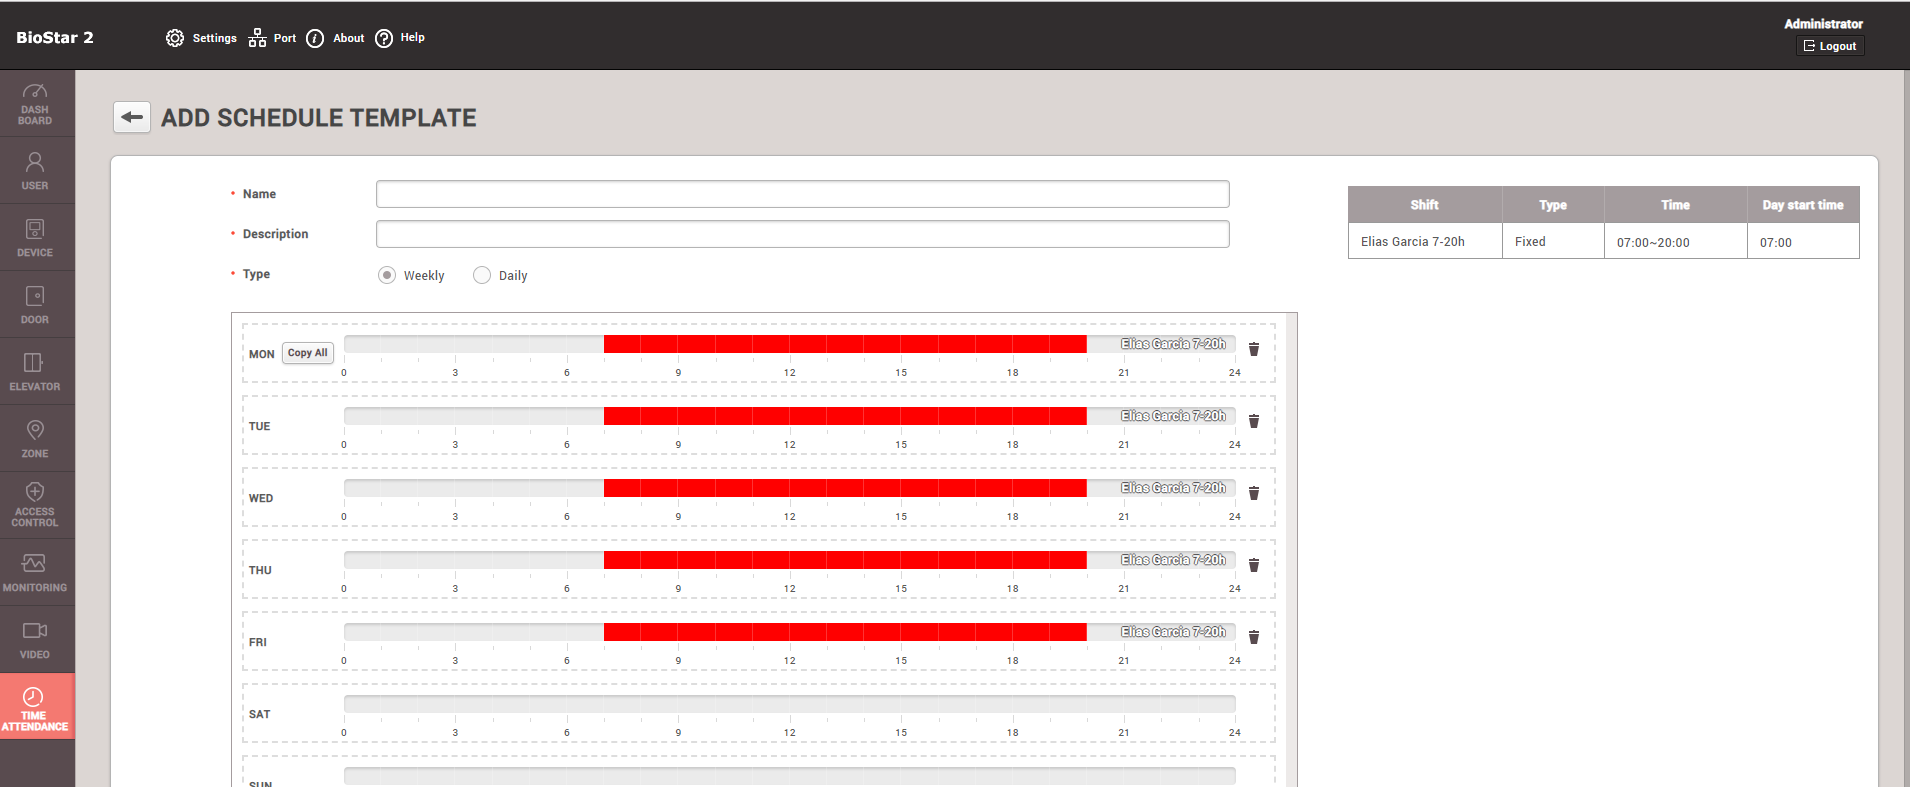Click the Description text field
This screenshot has width=1910, height=787.
(802, 234)
